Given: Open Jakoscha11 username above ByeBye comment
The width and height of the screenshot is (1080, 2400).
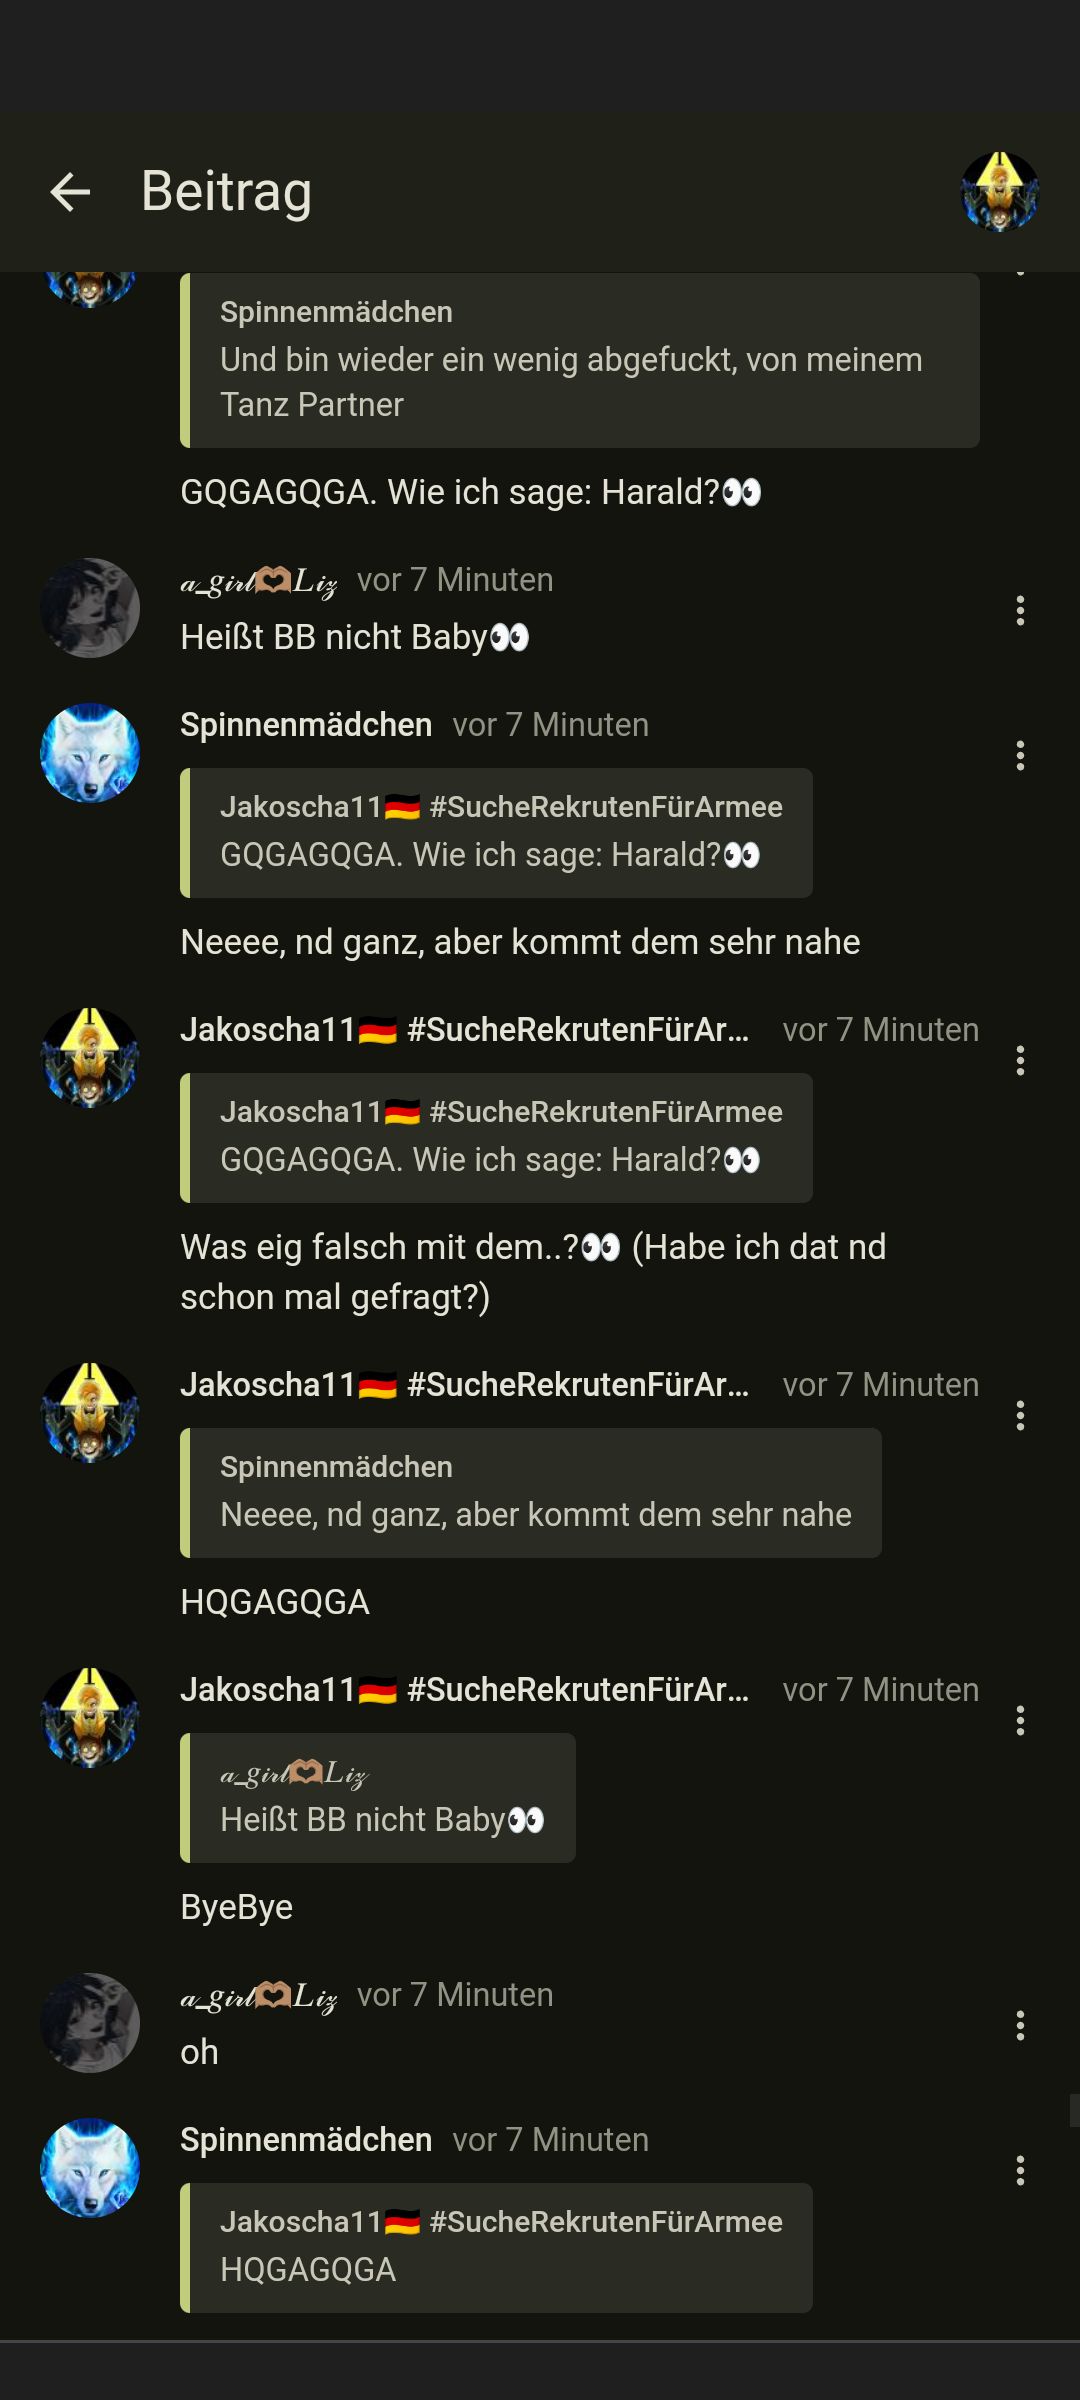Looking at the screenshot, I should 465,1690.
